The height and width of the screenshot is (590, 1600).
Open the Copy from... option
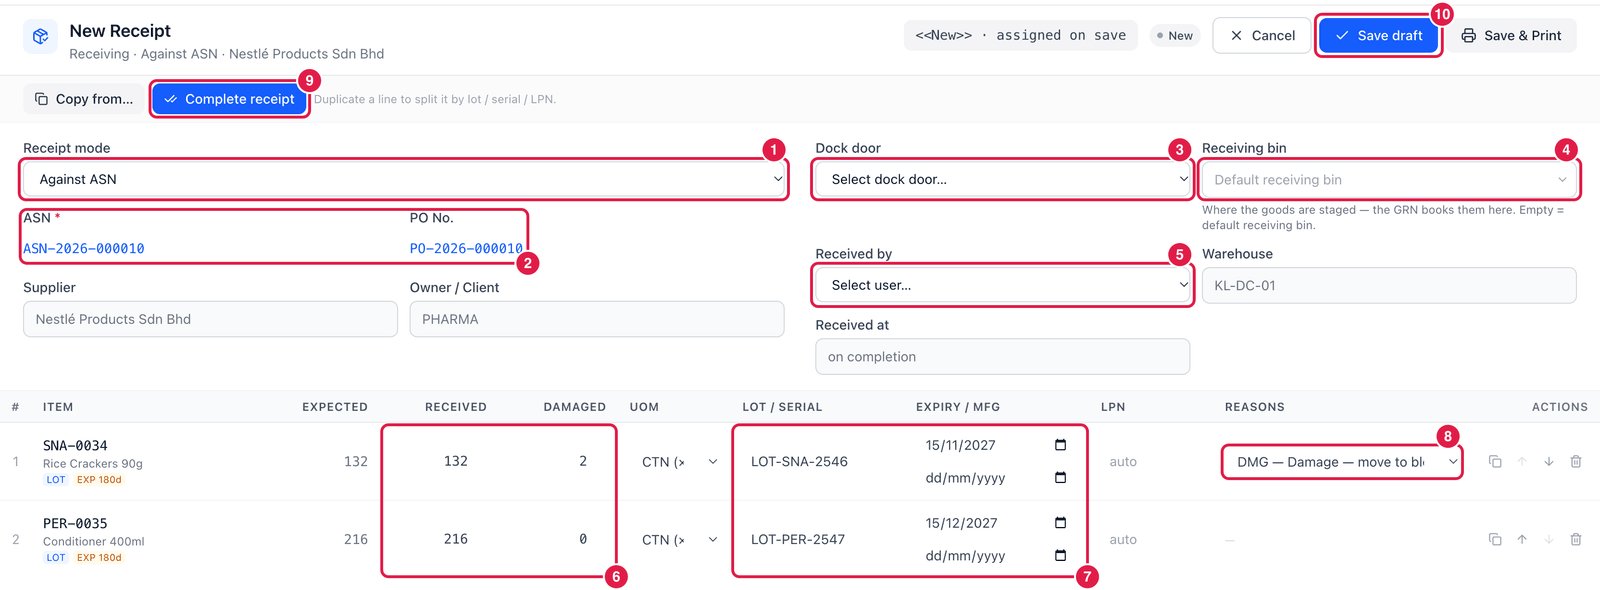84,99
